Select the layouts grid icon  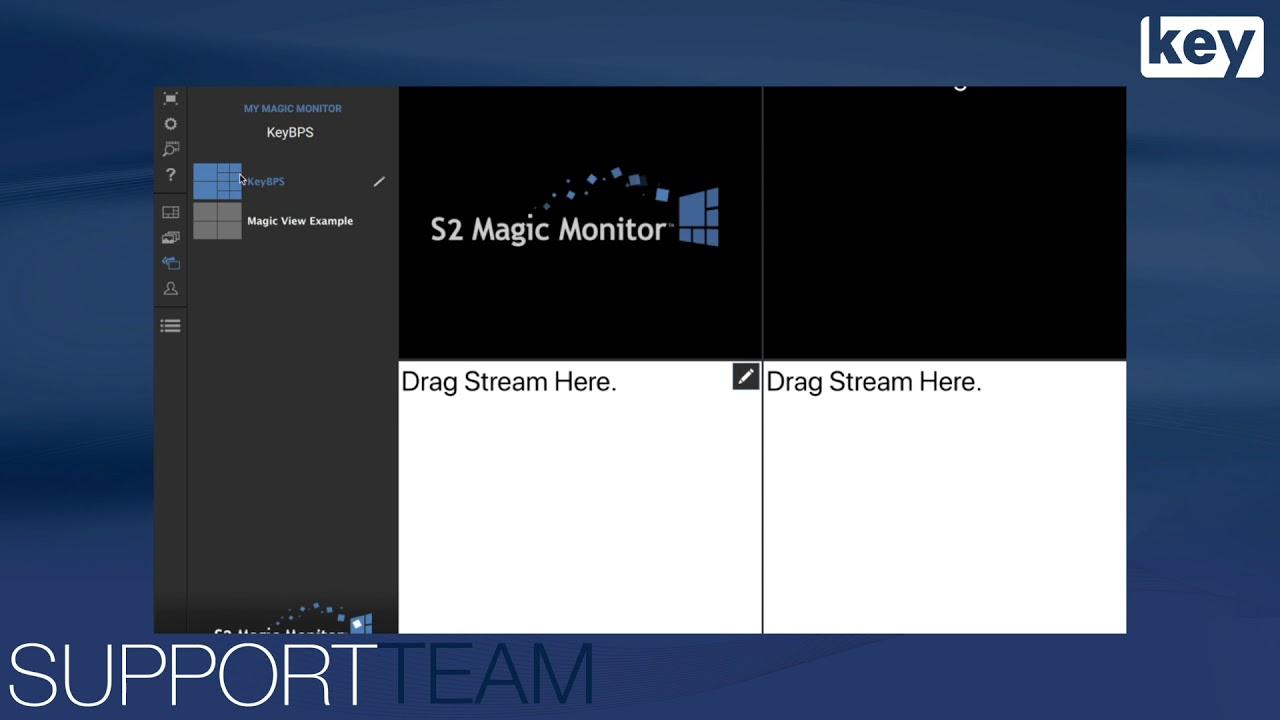(x=171, y=212)
